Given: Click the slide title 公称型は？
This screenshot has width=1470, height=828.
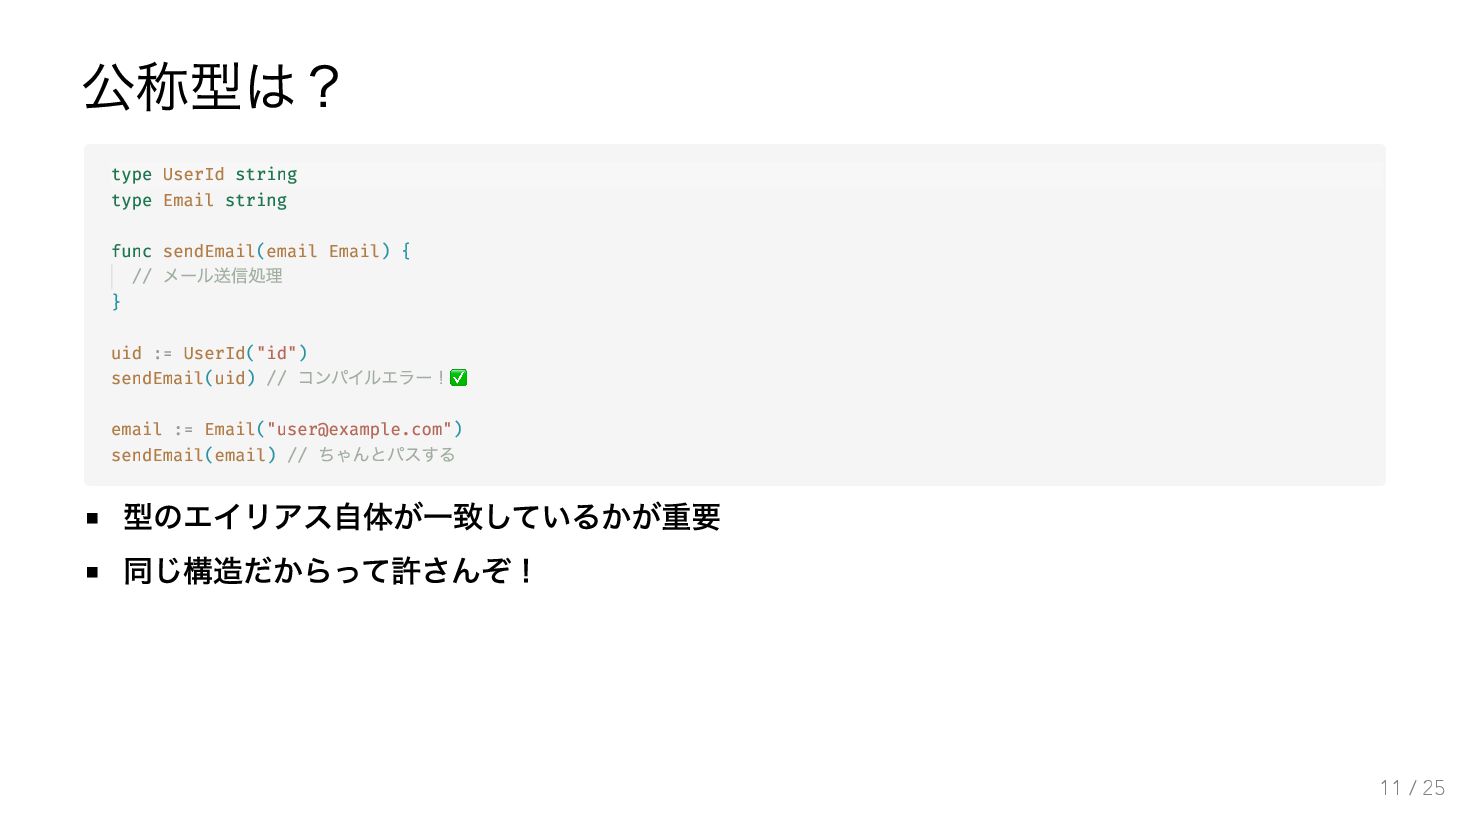Looking at the screenshot, I should tap(213, 87).
